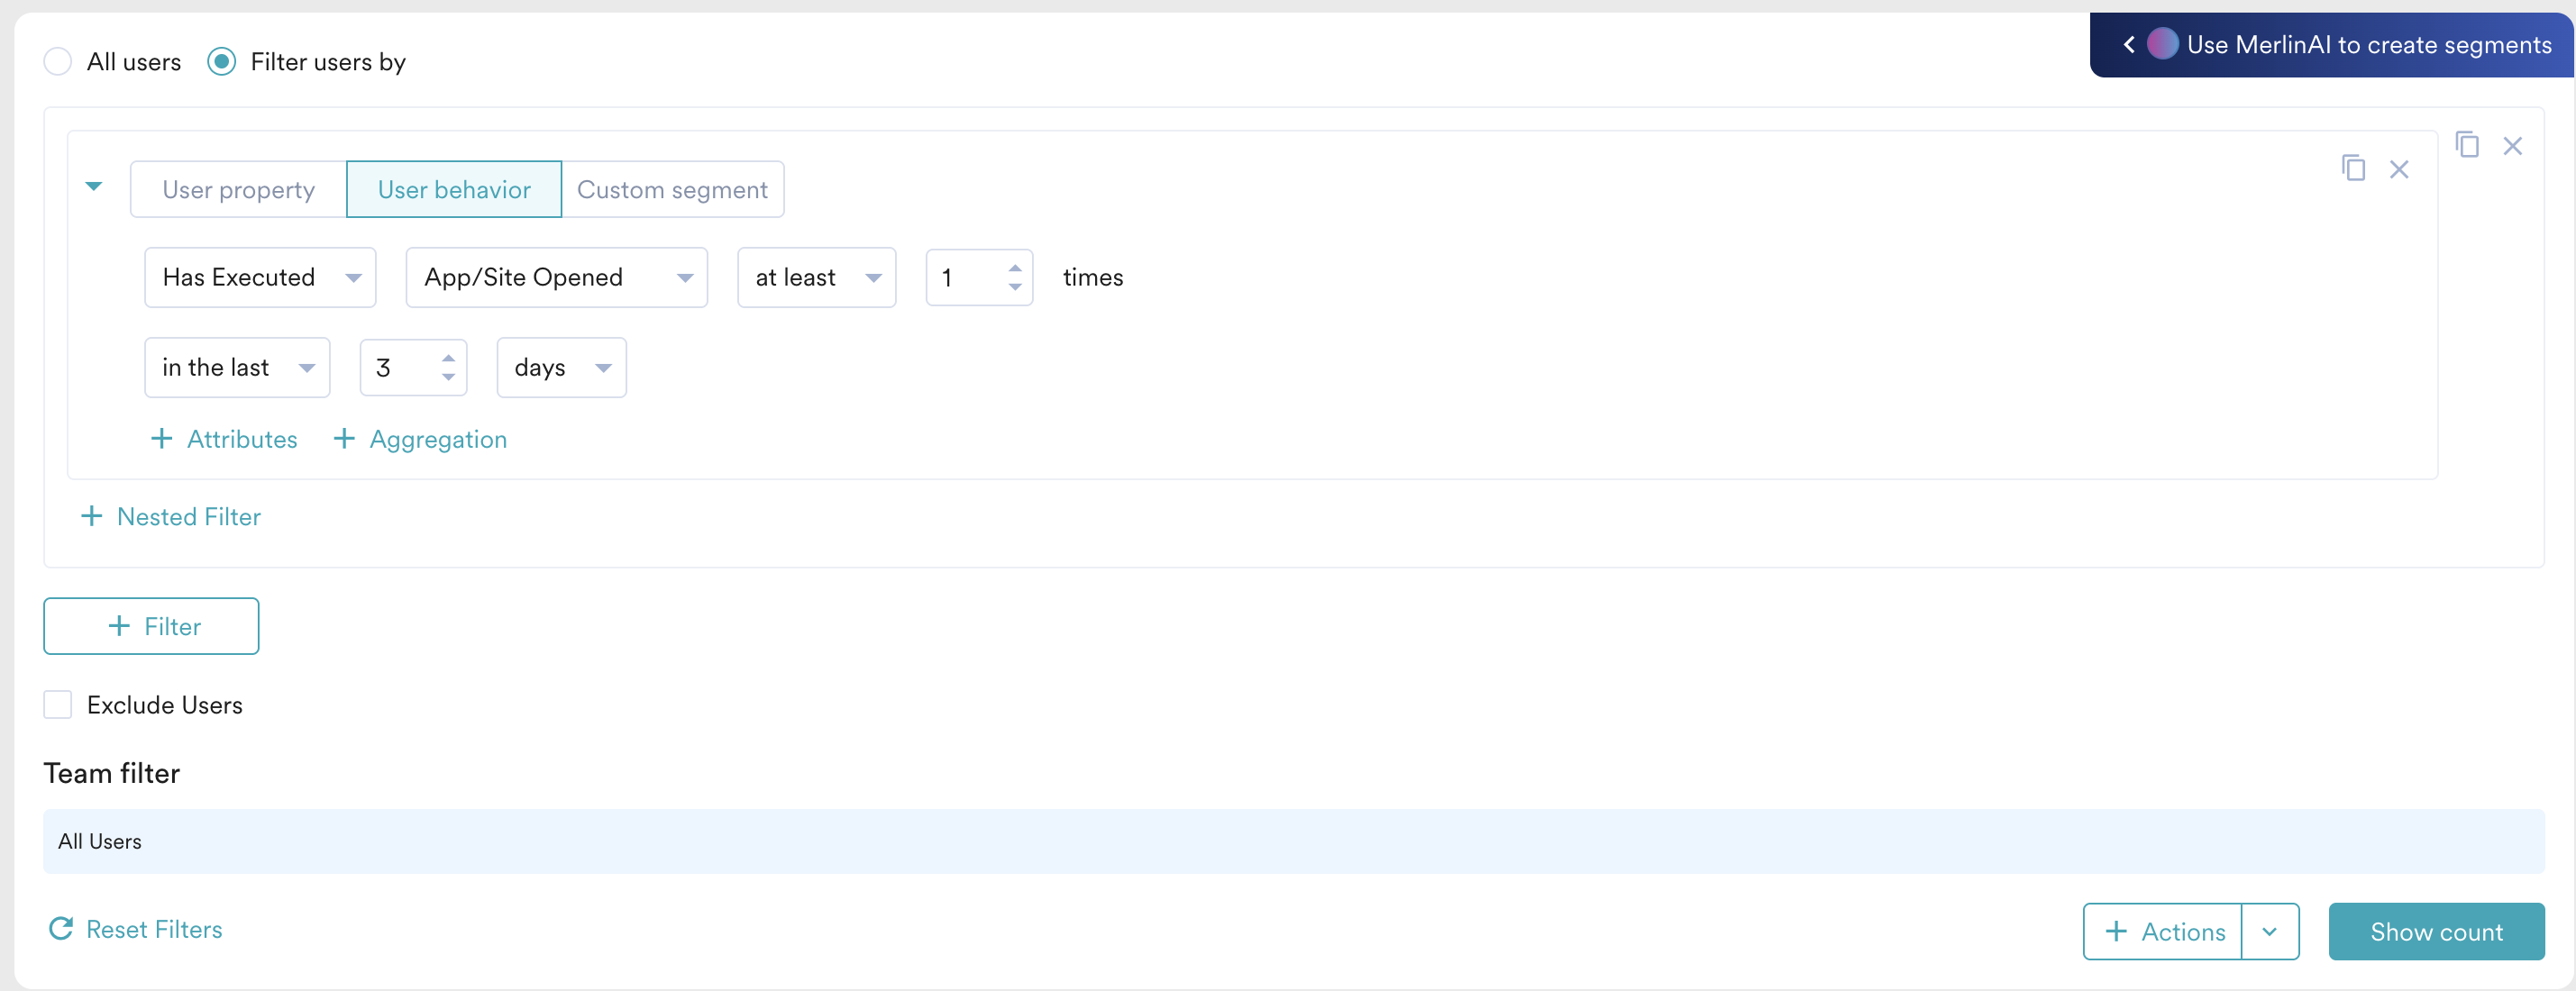The image size is (2576, 991).
Task: Enable the Exclude Users checkbox
Action: (58, 704)
